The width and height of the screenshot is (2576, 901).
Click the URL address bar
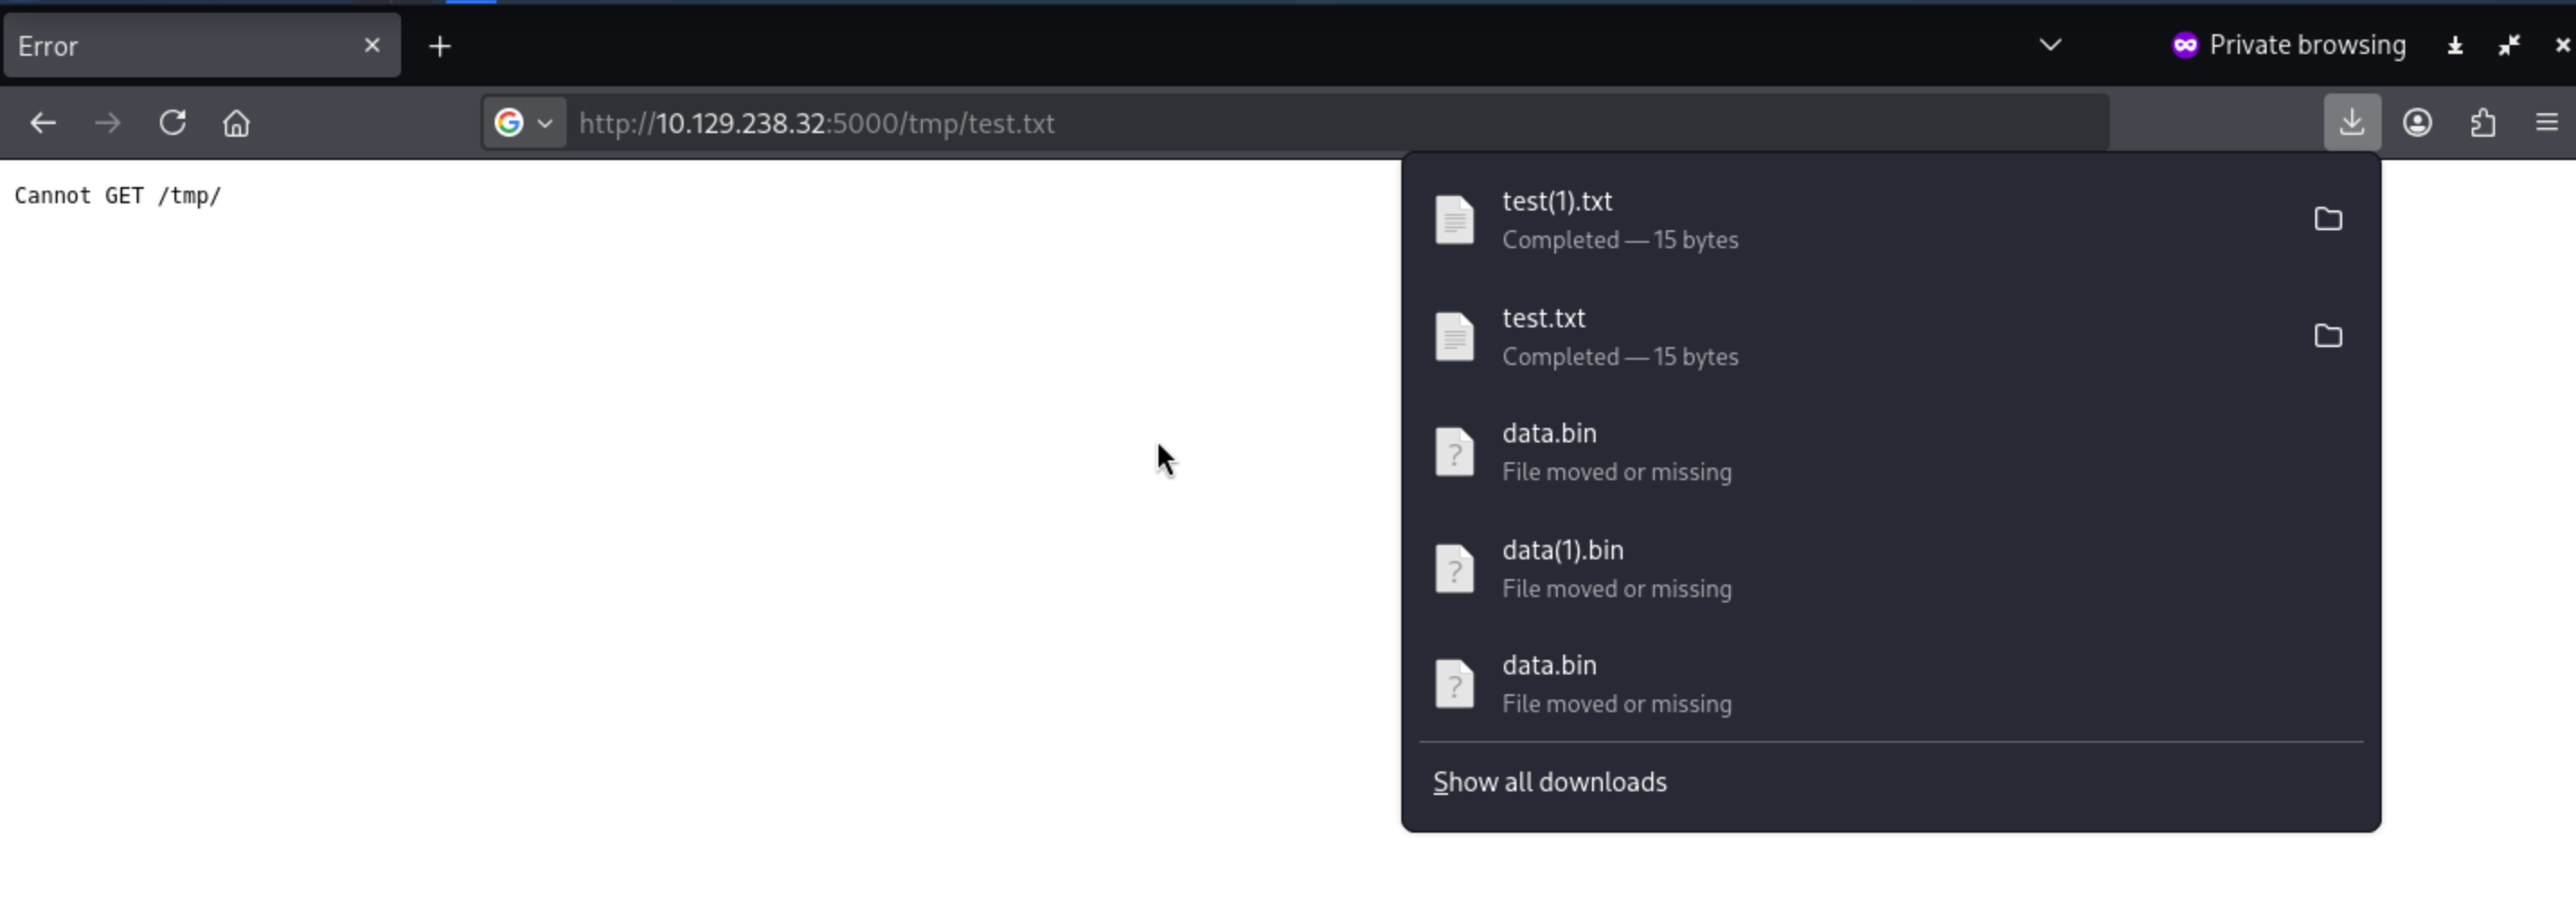(x=1300, y=123)
